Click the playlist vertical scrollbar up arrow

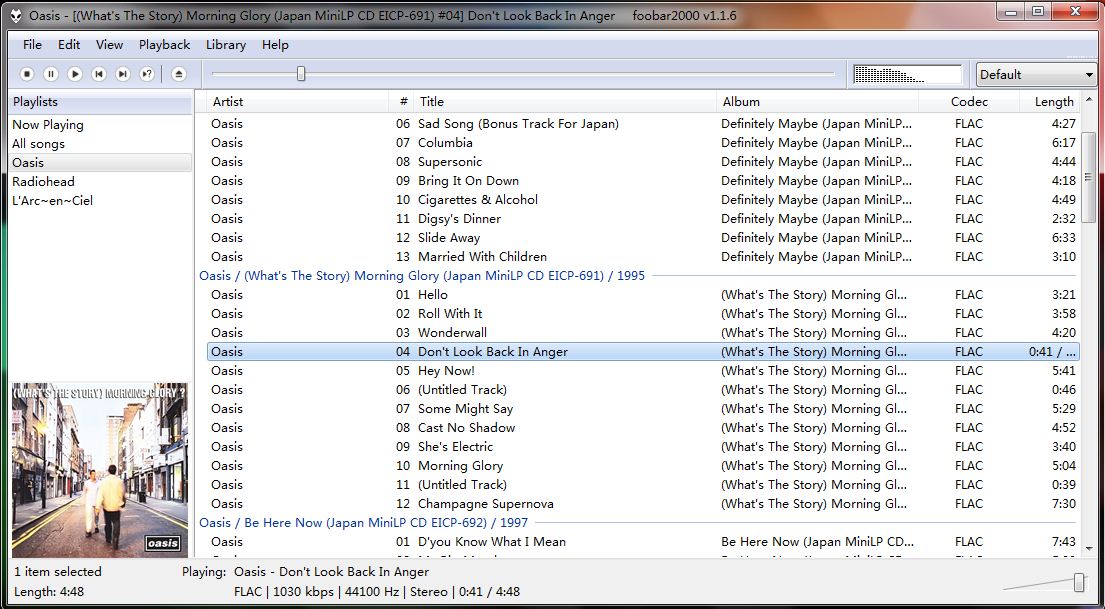click(x=1089, y=100)
